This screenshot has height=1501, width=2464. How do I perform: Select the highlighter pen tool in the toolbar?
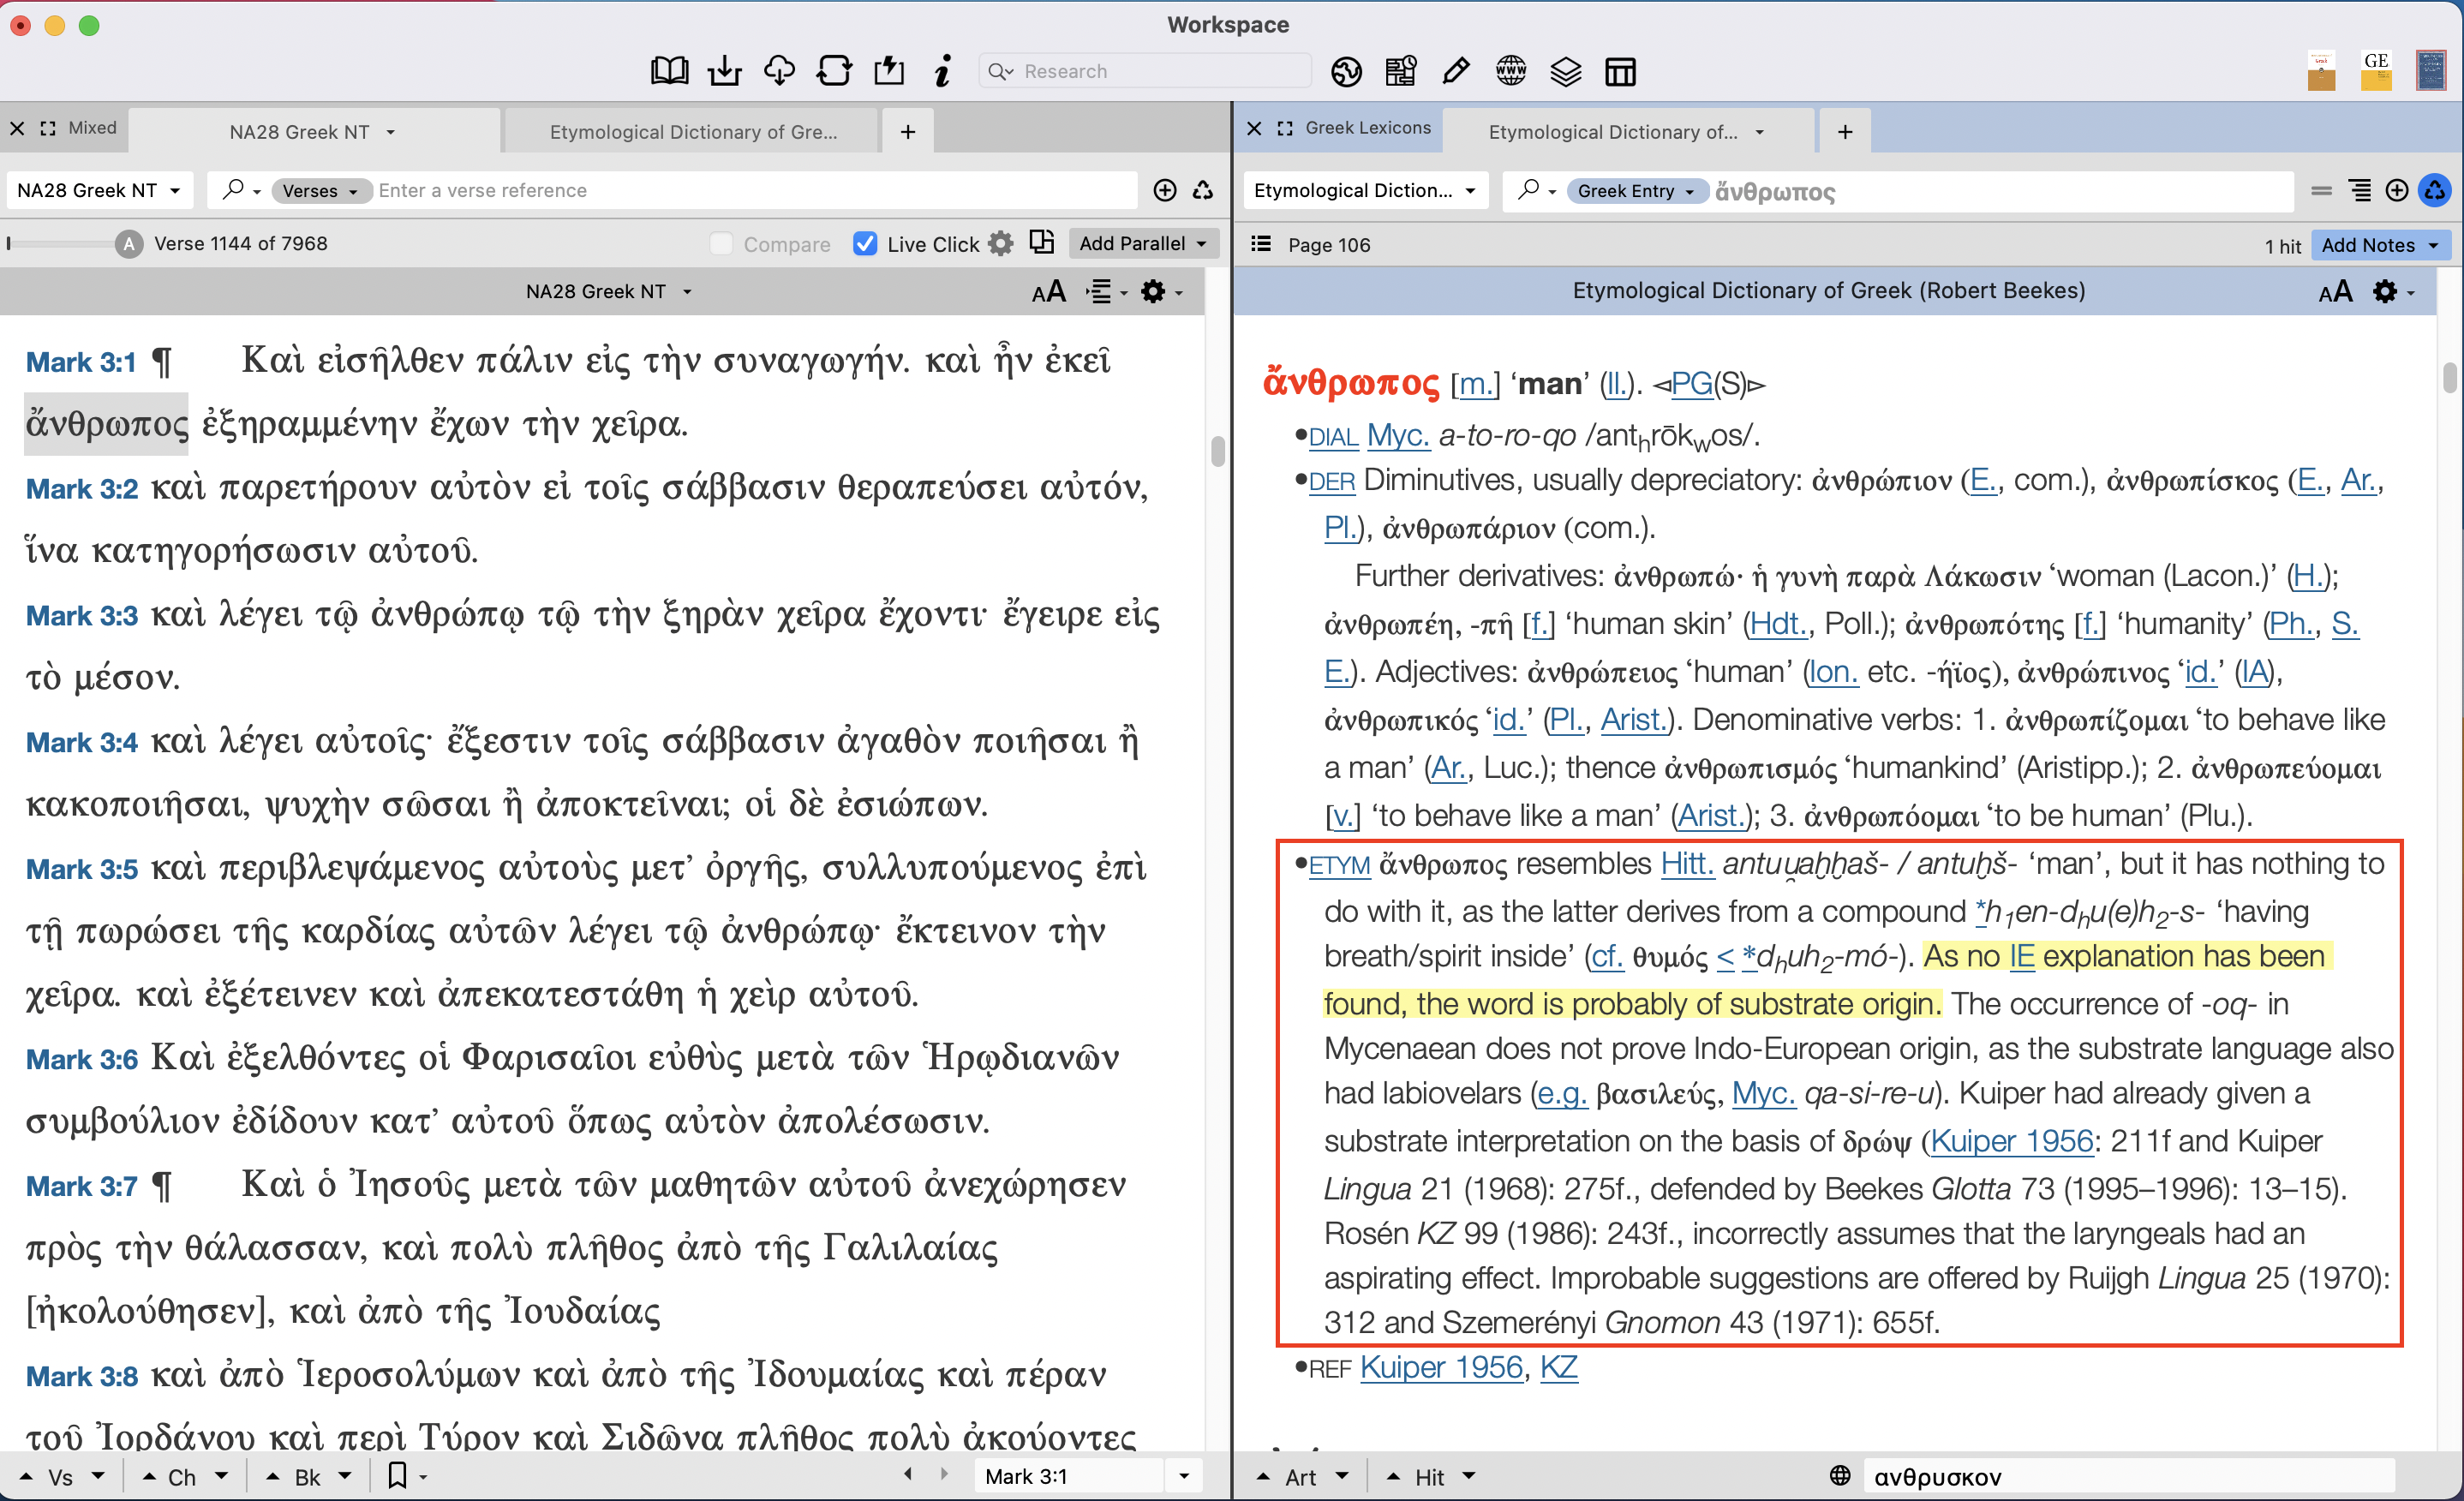point(1455,70)
